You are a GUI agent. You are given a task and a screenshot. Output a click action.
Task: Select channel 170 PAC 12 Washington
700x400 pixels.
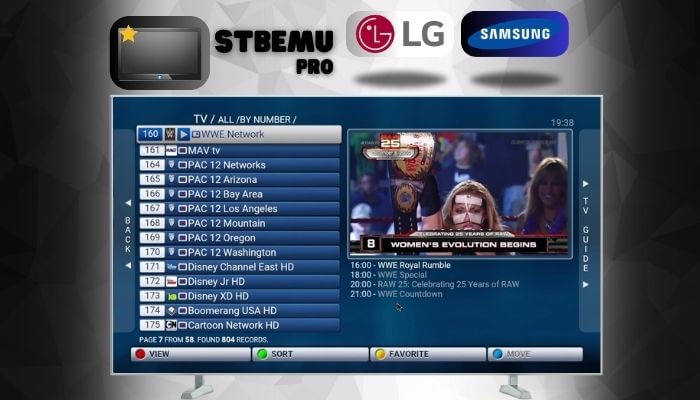pos(240,252)
